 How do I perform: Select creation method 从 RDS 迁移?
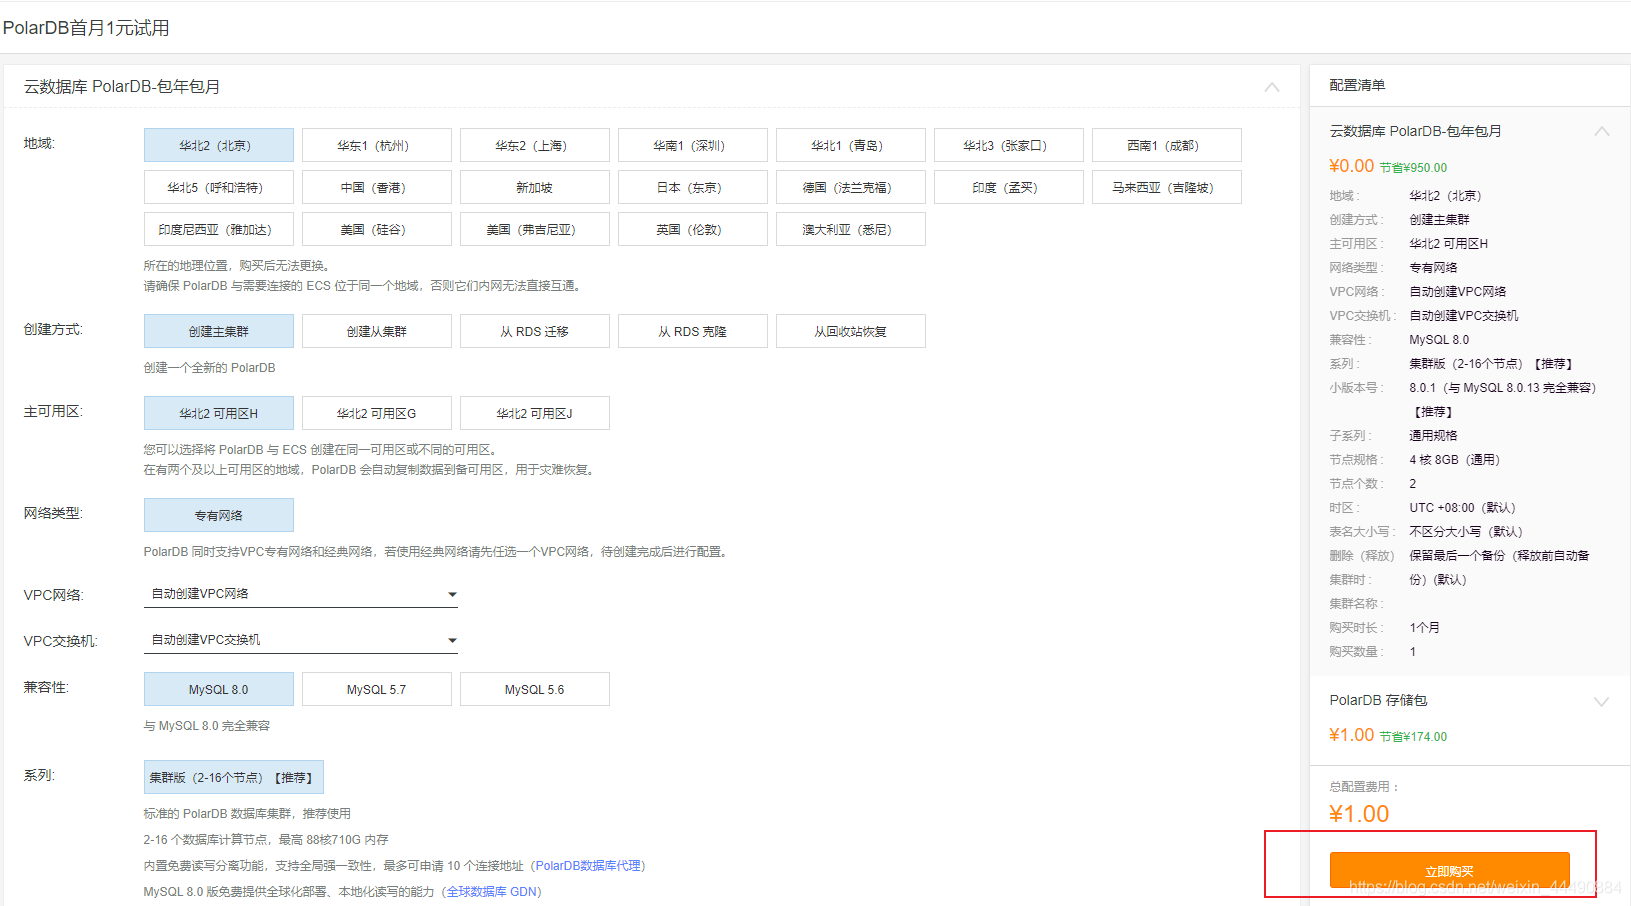click(534, 331)
